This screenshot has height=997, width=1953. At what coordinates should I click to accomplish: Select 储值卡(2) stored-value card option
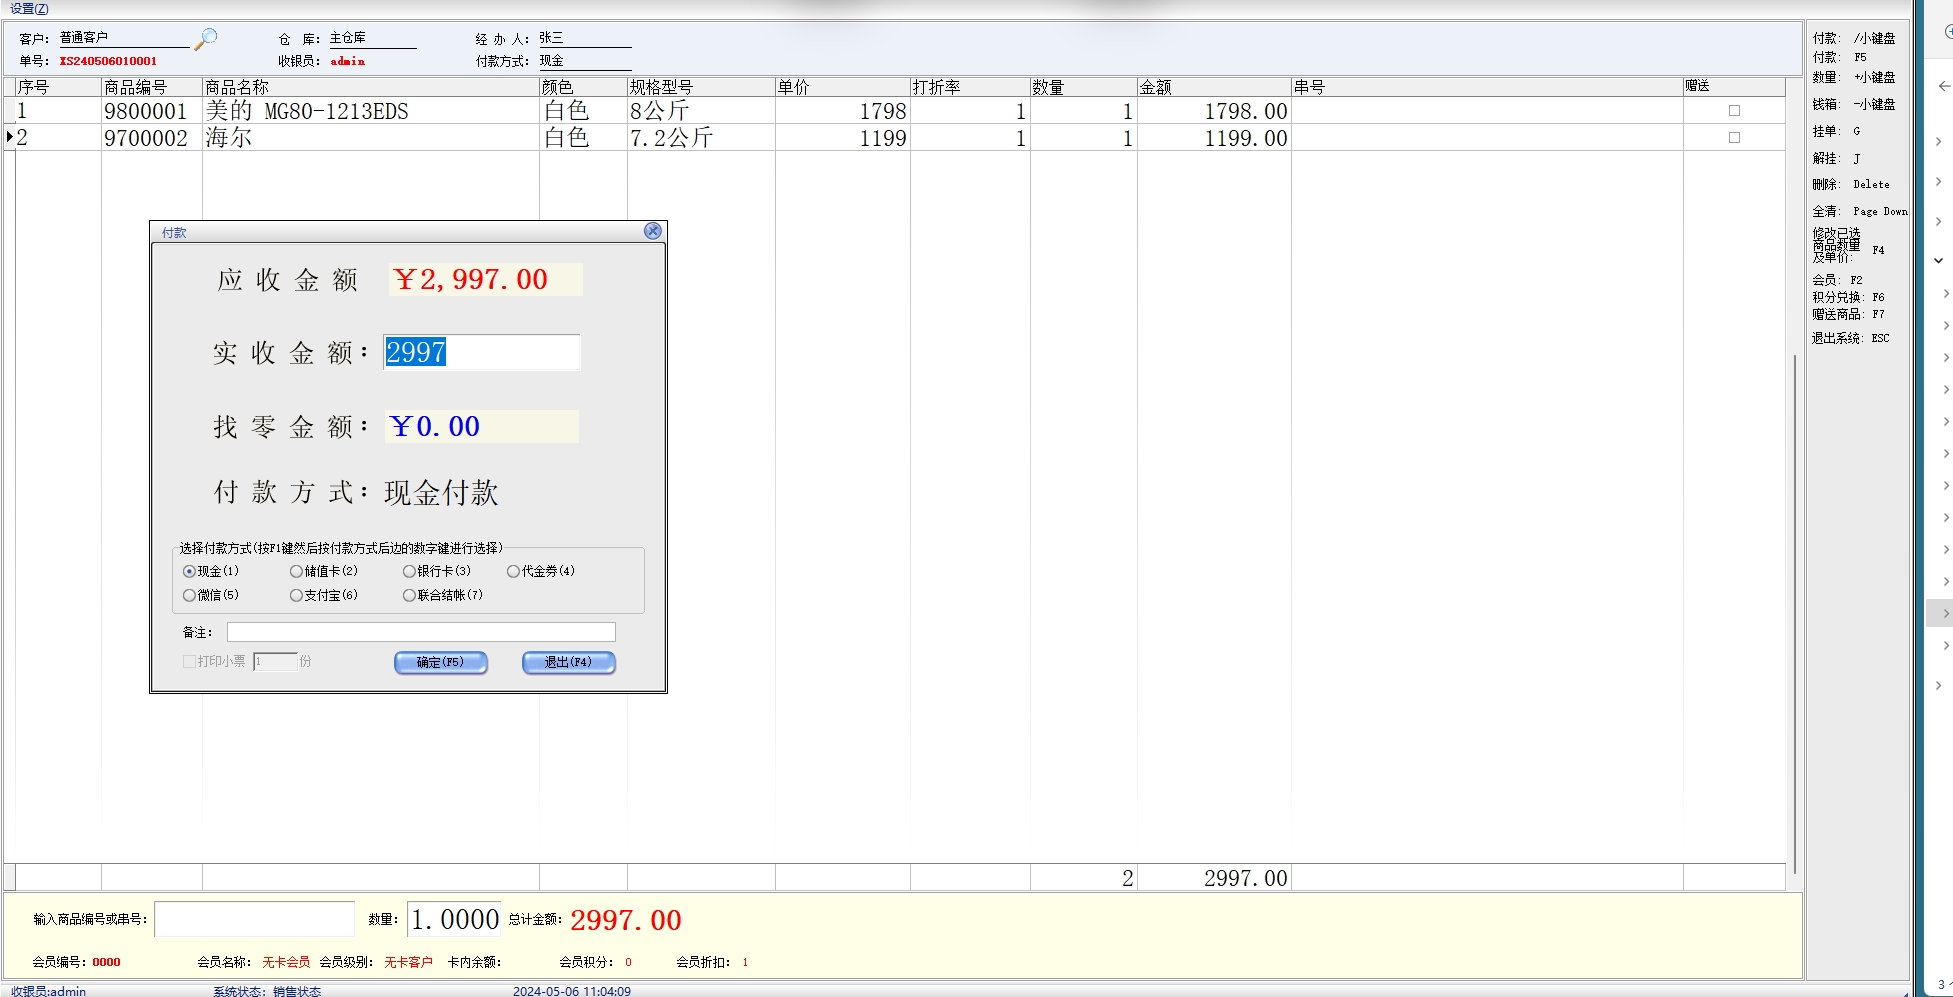tap(296, 571)
